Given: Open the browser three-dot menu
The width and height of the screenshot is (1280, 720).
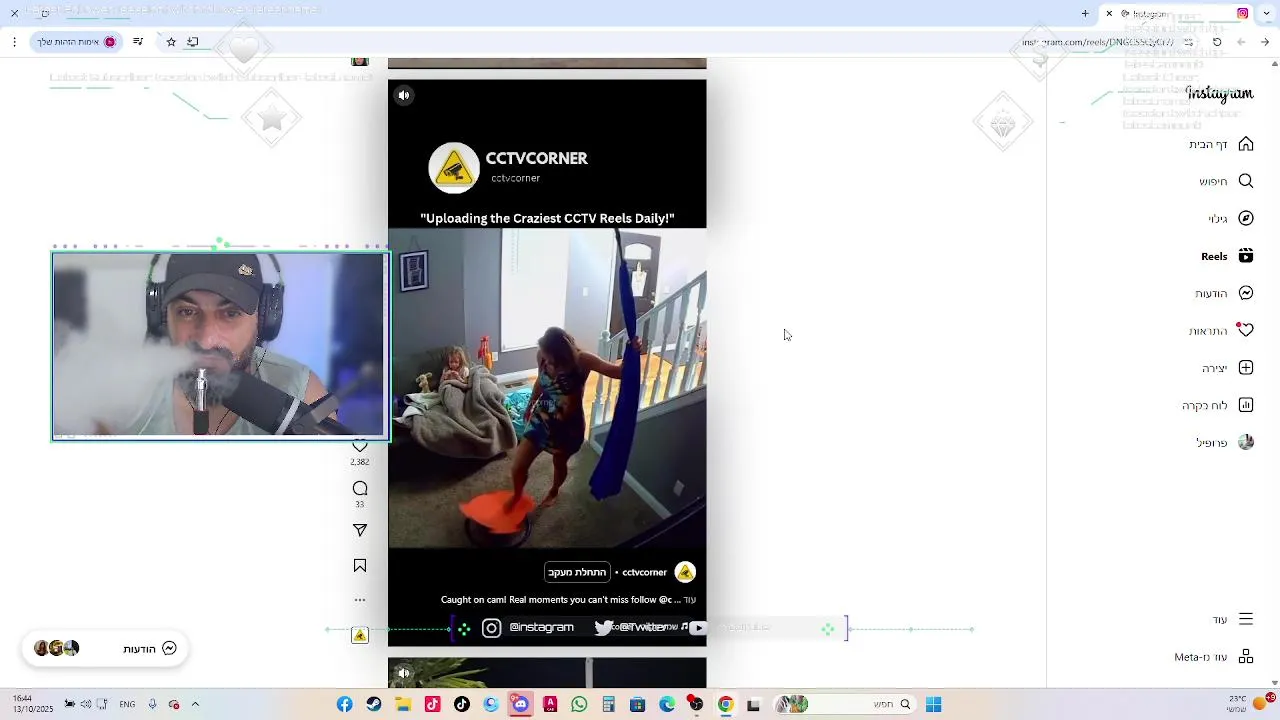Looking at the screenshot, I should (x=14, y=42).
